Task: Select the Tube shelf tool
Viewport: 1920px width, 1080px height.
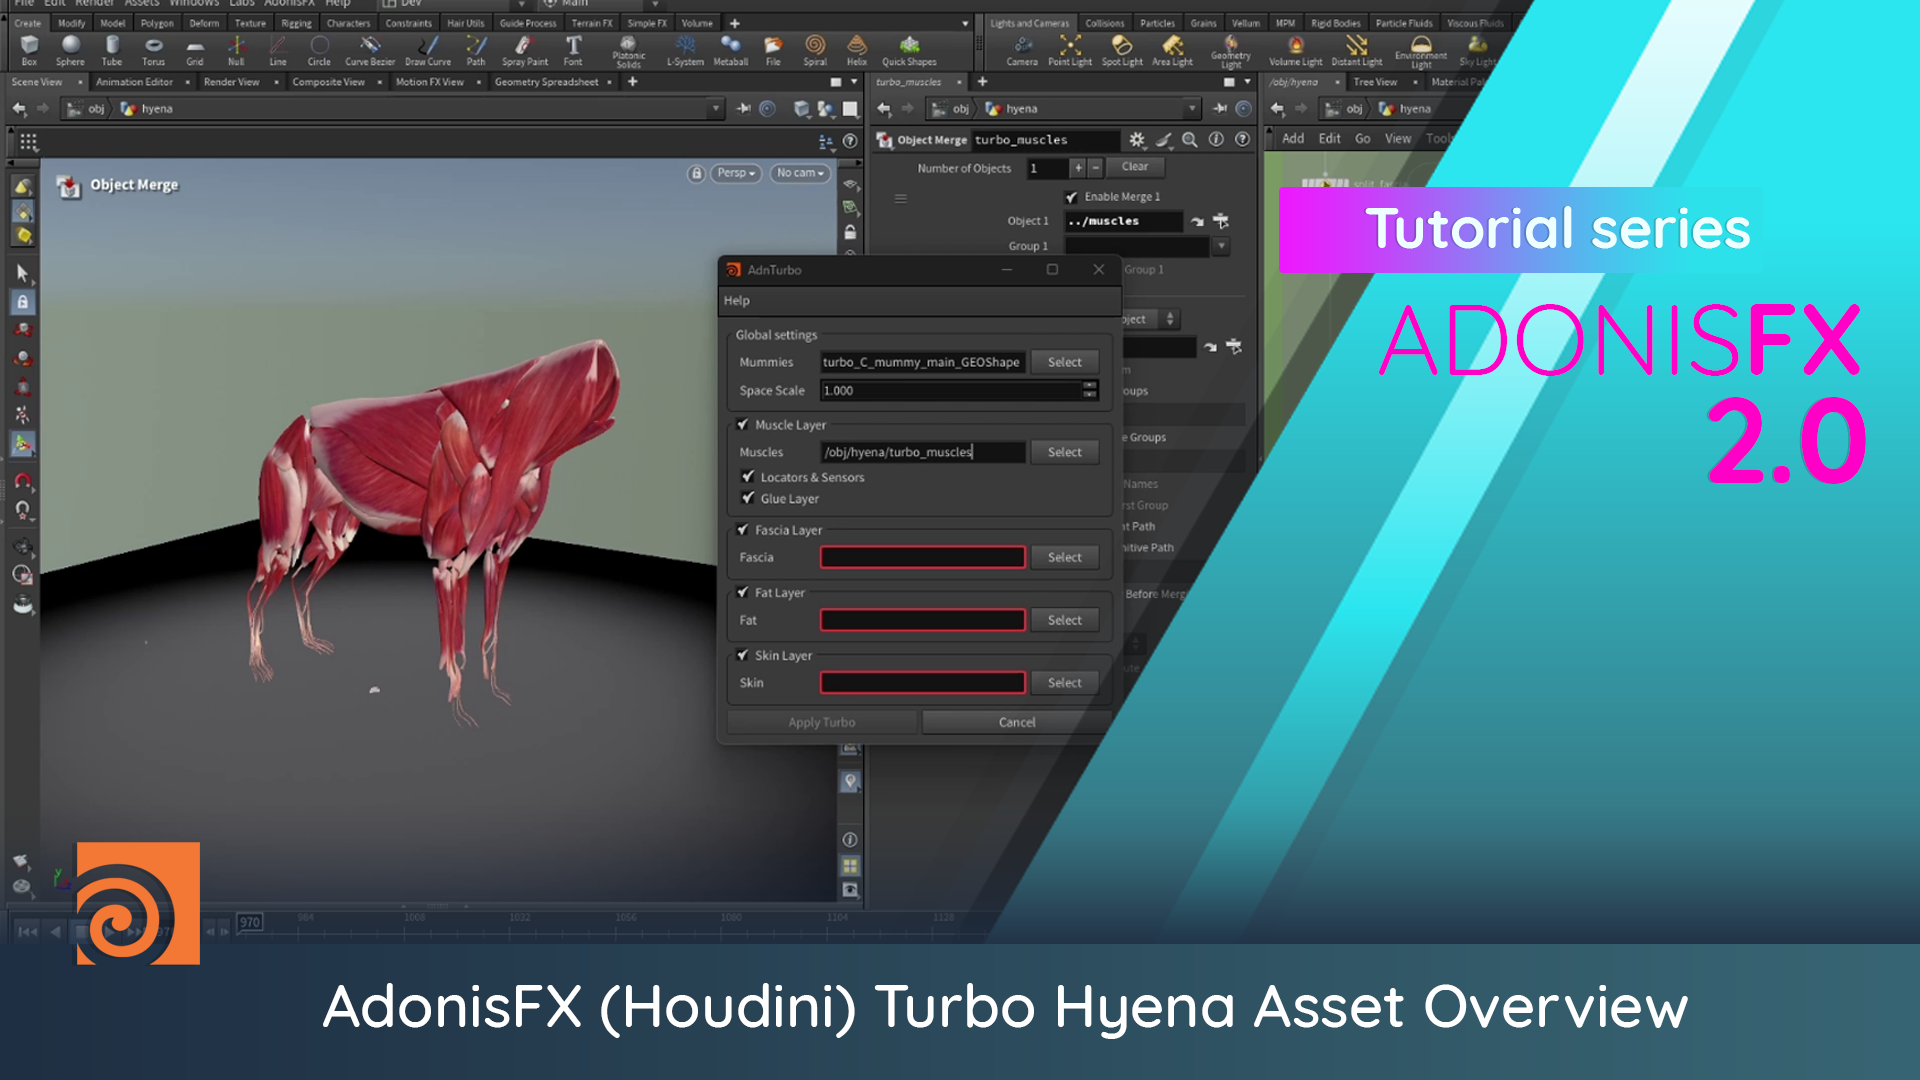Action: coord(112,50)
